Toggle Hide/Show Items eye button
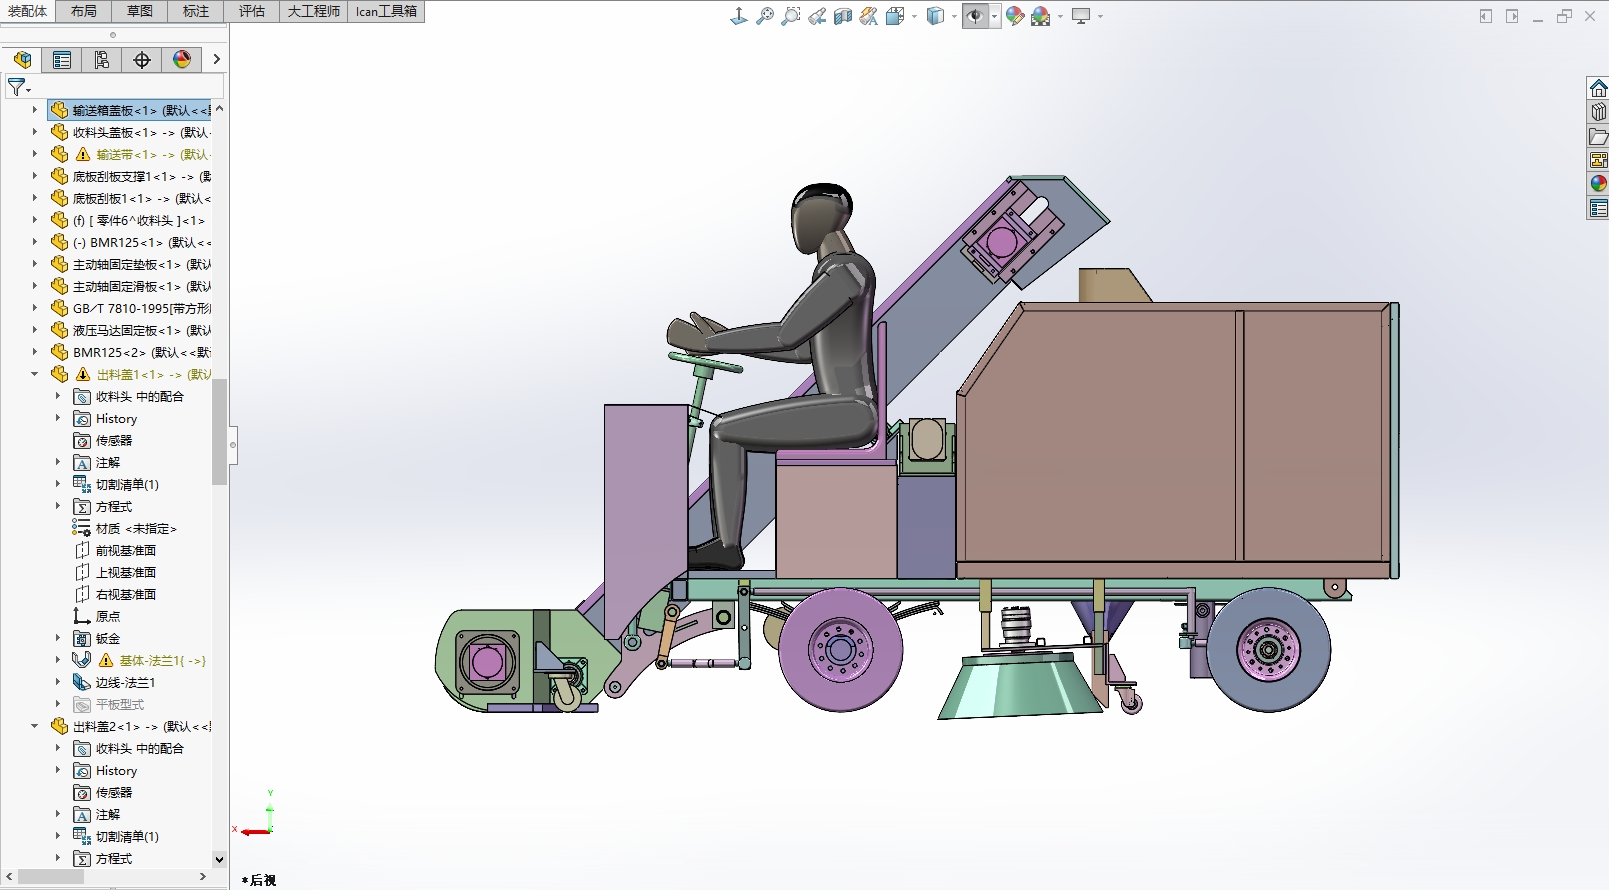1609x890 pixels. click(975, 16)
